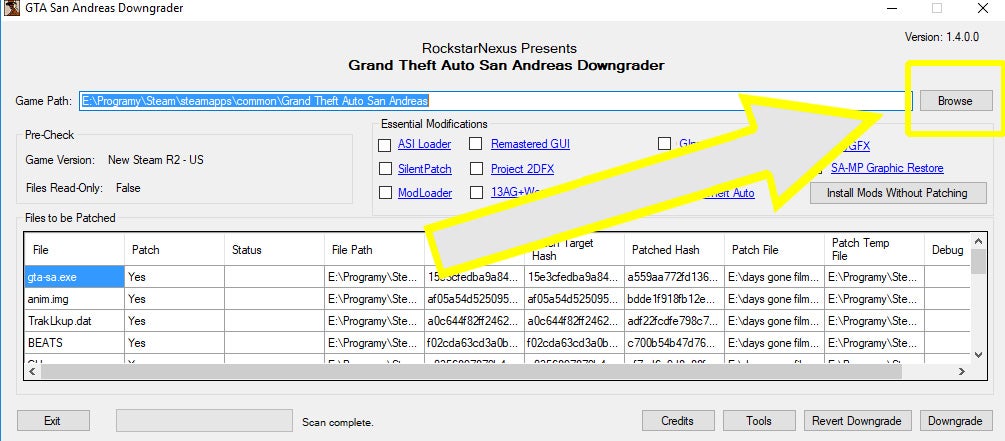
Task: Enable the ASI Loader checkbox
Action: coord(385,145)
